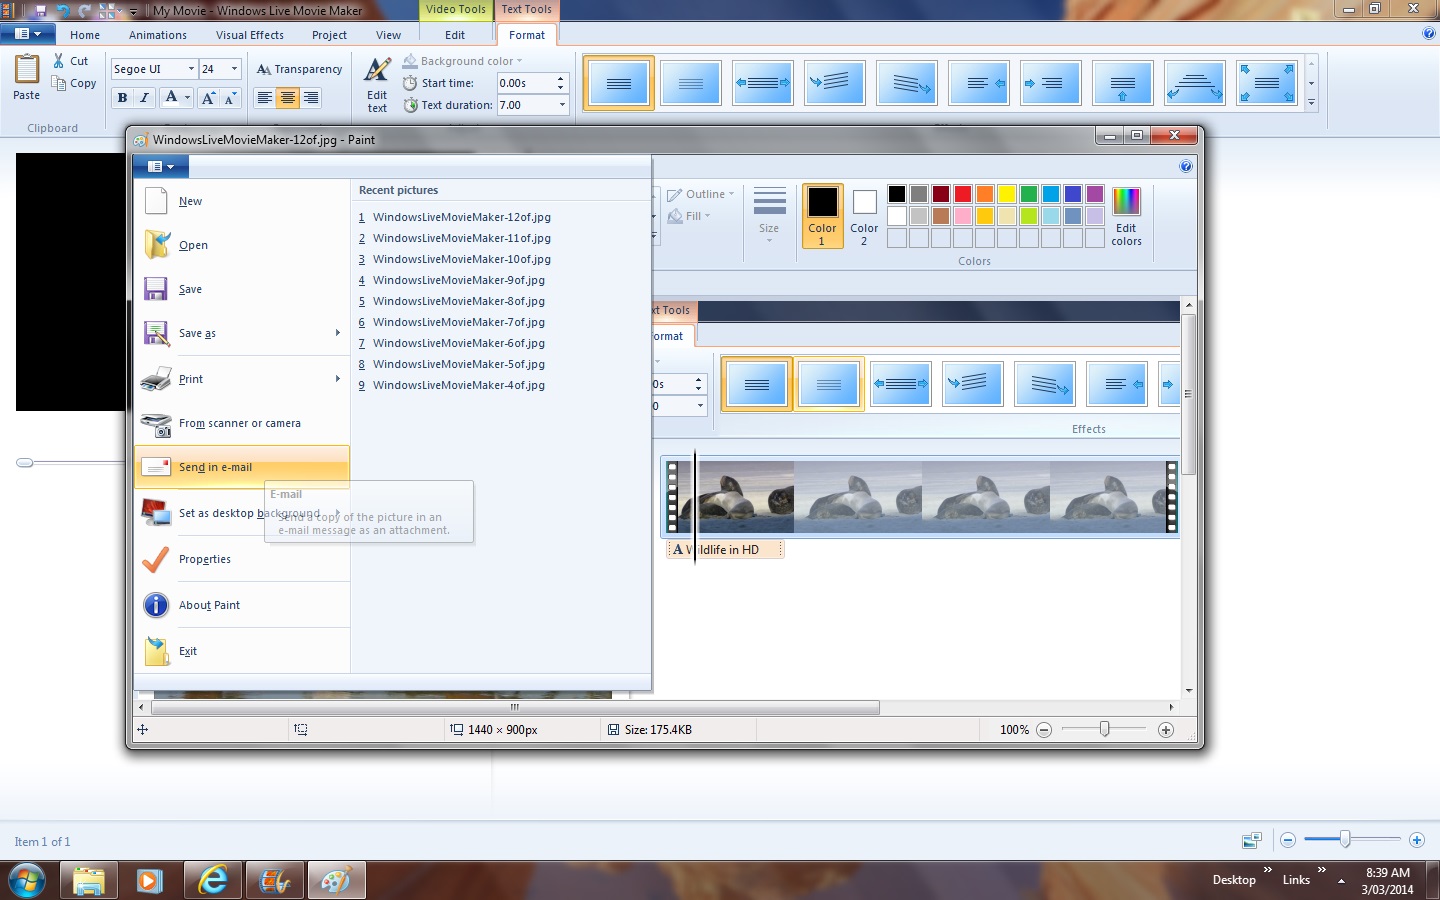Click the From scanner or camera icon
1440x900 pixels.
tap(156, 424)
